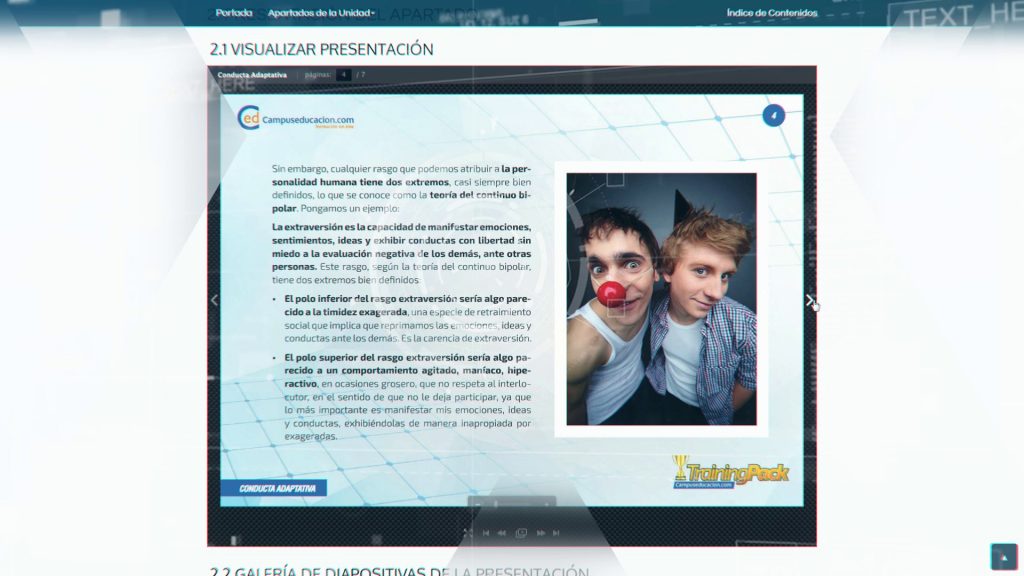Click the blue slide number badge

pyautogui.click(x=773, y=115)
